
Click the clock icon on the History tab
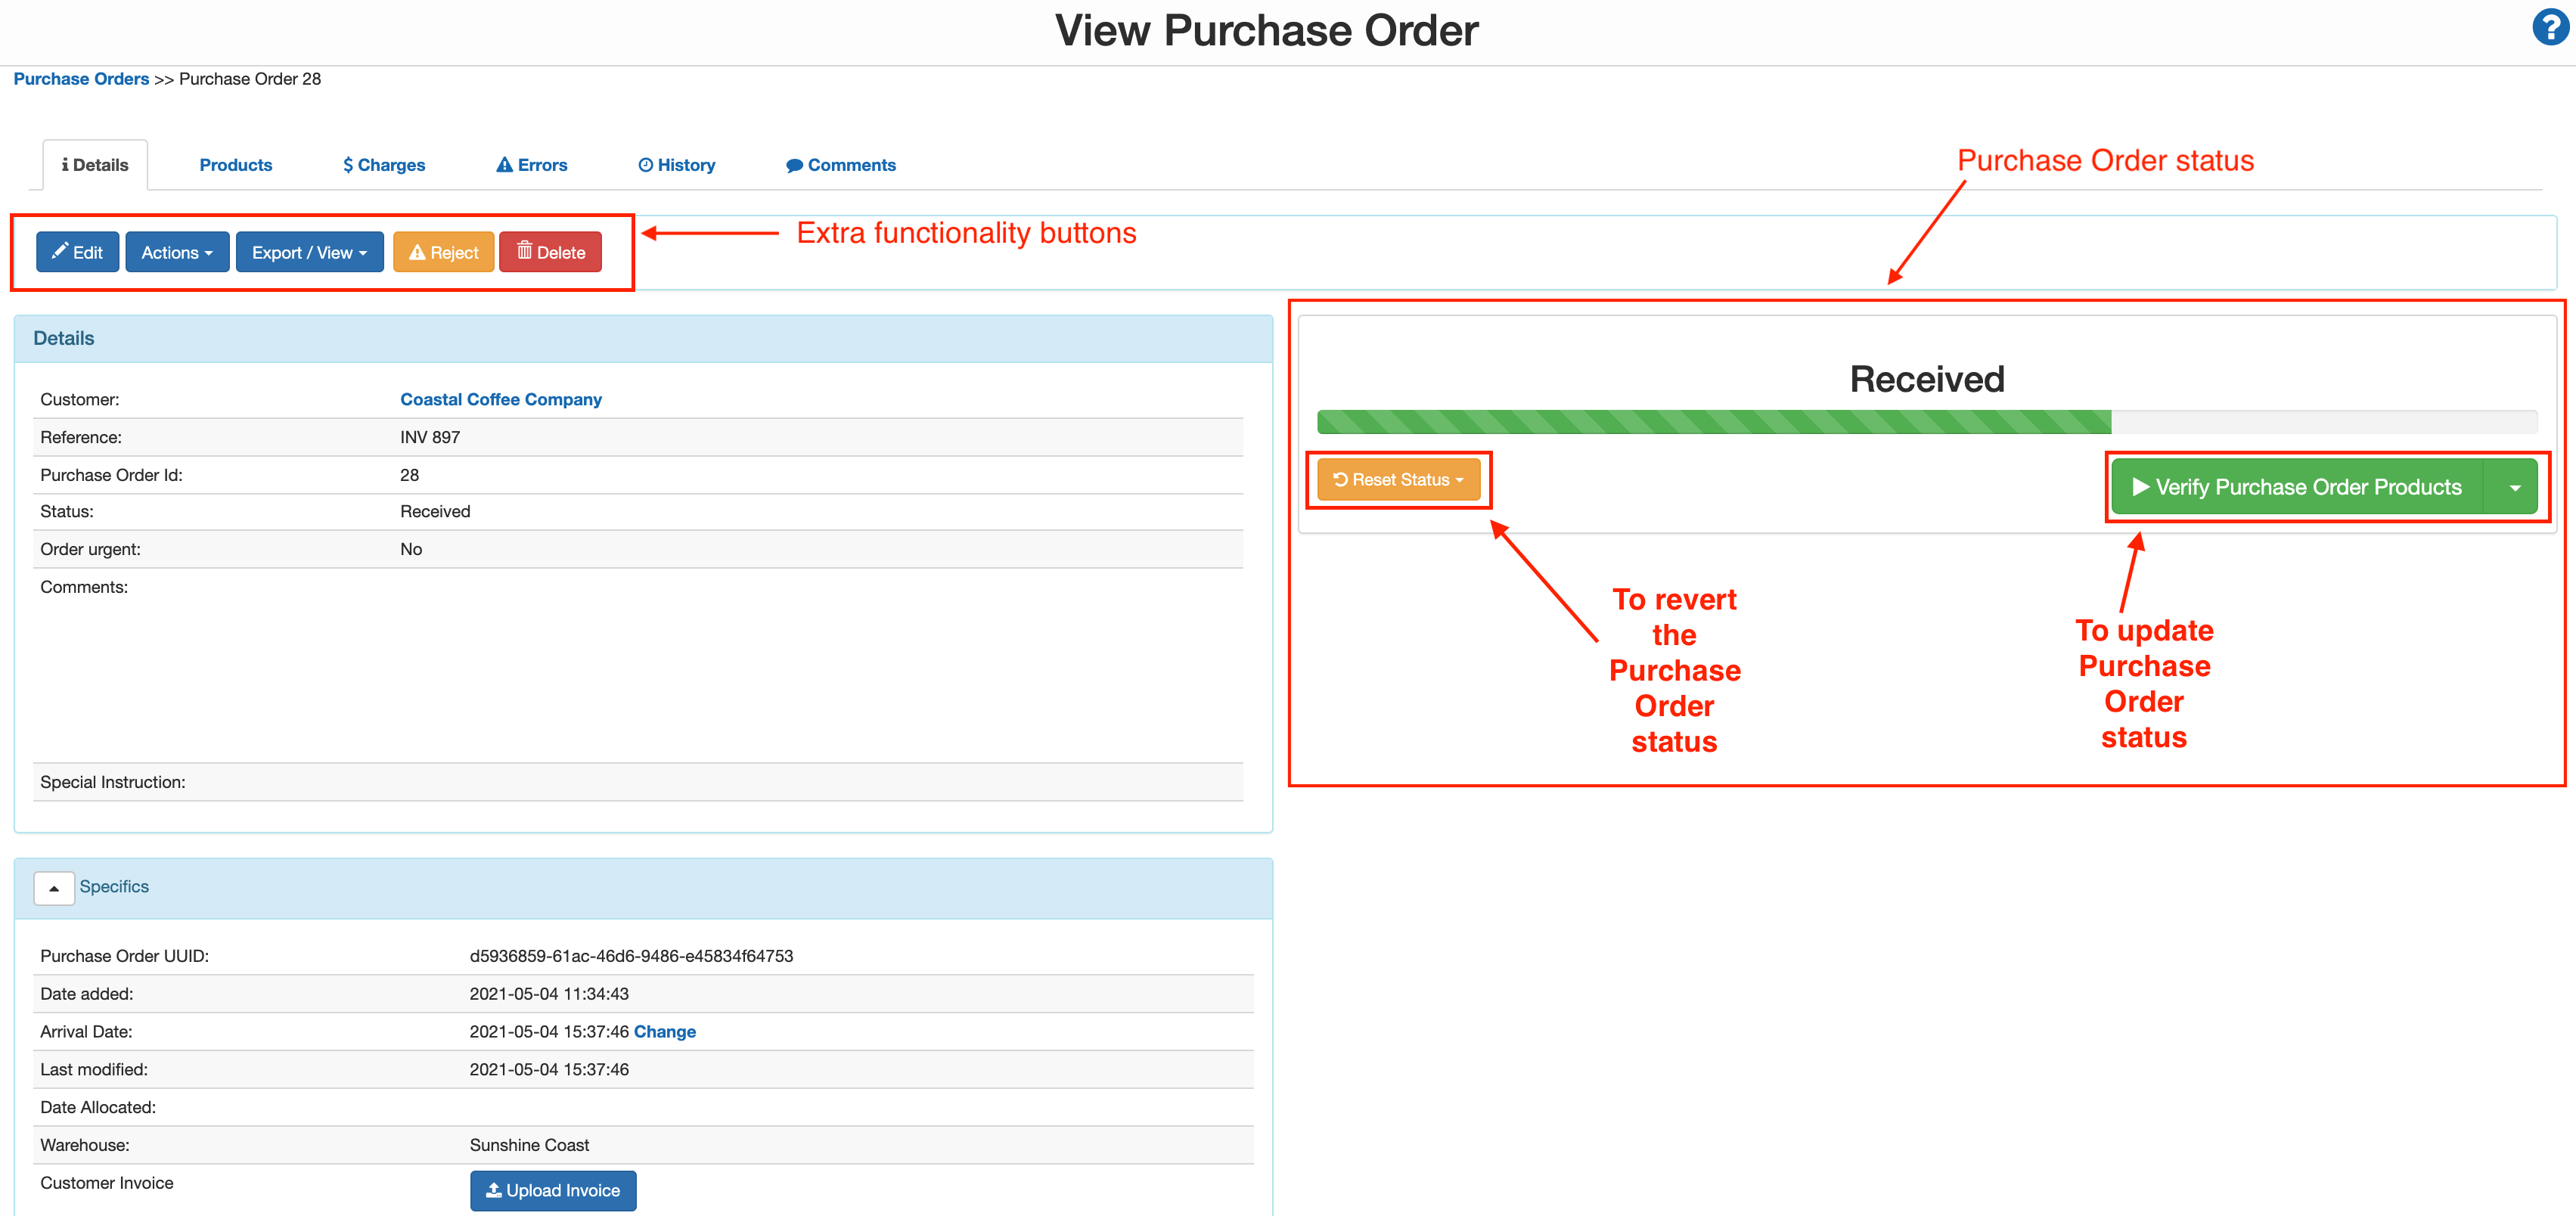click(645, 164)
